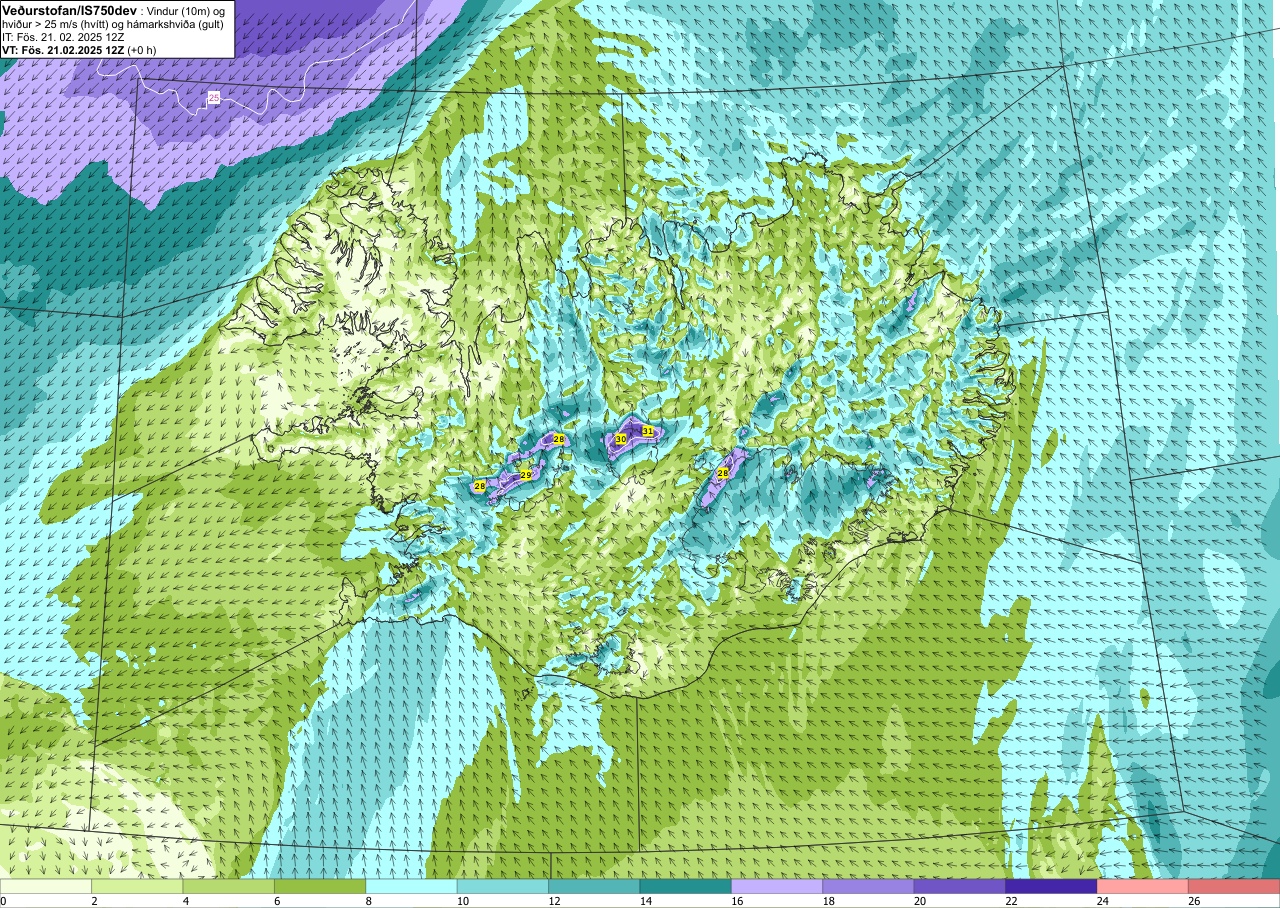Select the 8–10 m/s pale cyan legend swatch
The height and width of the screenshot is (908, 1280).
[x=412, y=886]
